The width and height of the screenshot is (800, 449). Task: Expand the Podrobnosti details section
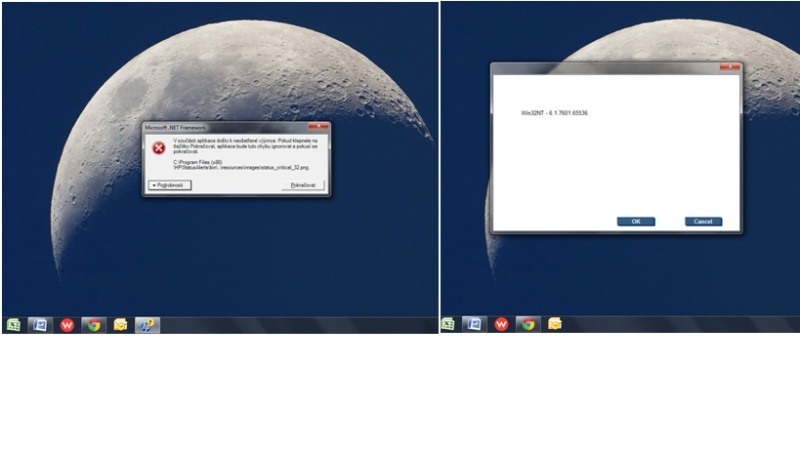tap(170, 185)
